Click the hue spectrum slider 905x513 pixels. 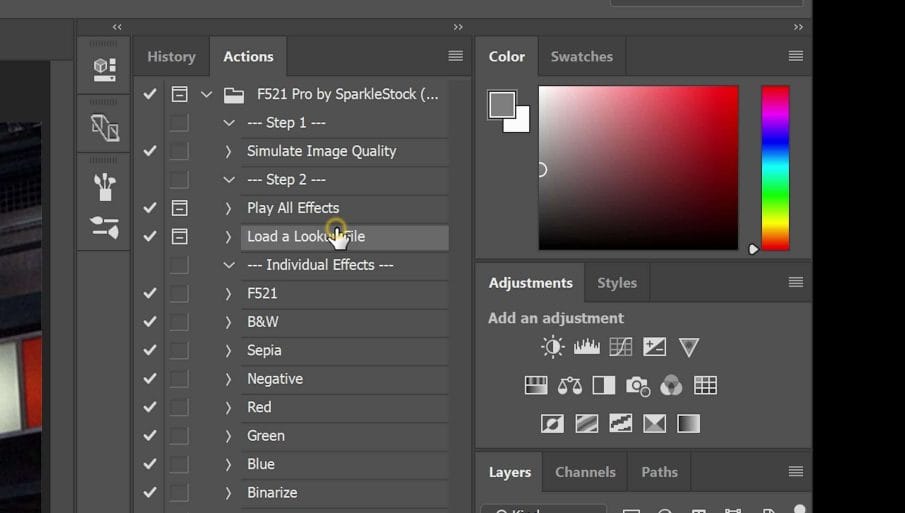775,167
